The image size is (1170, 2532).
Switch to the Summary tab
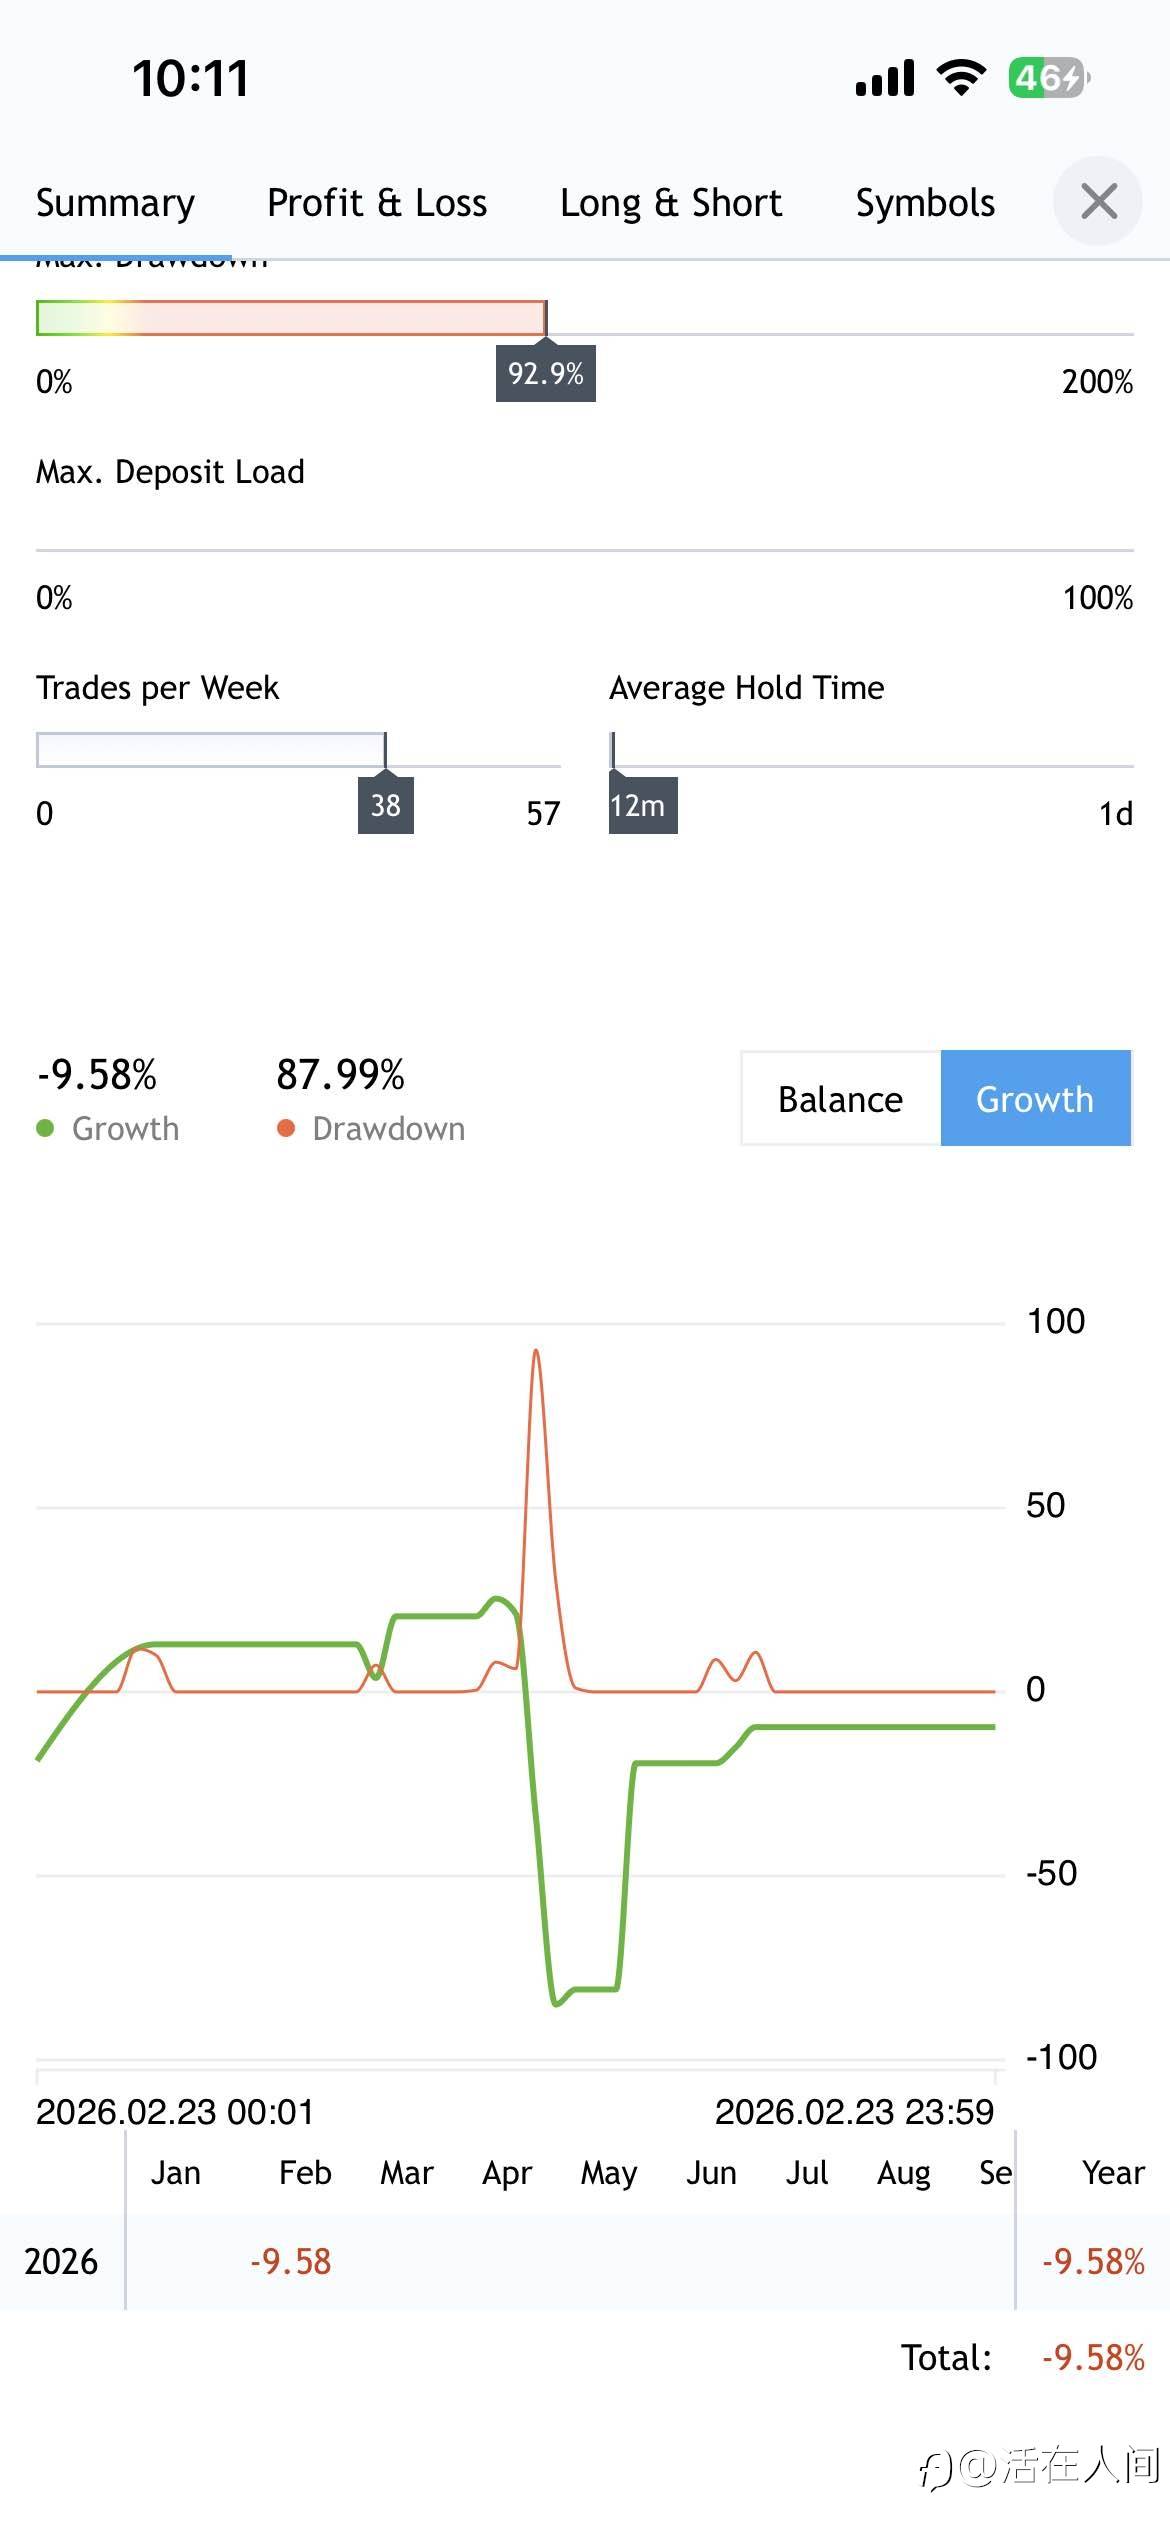pos(115,203)
